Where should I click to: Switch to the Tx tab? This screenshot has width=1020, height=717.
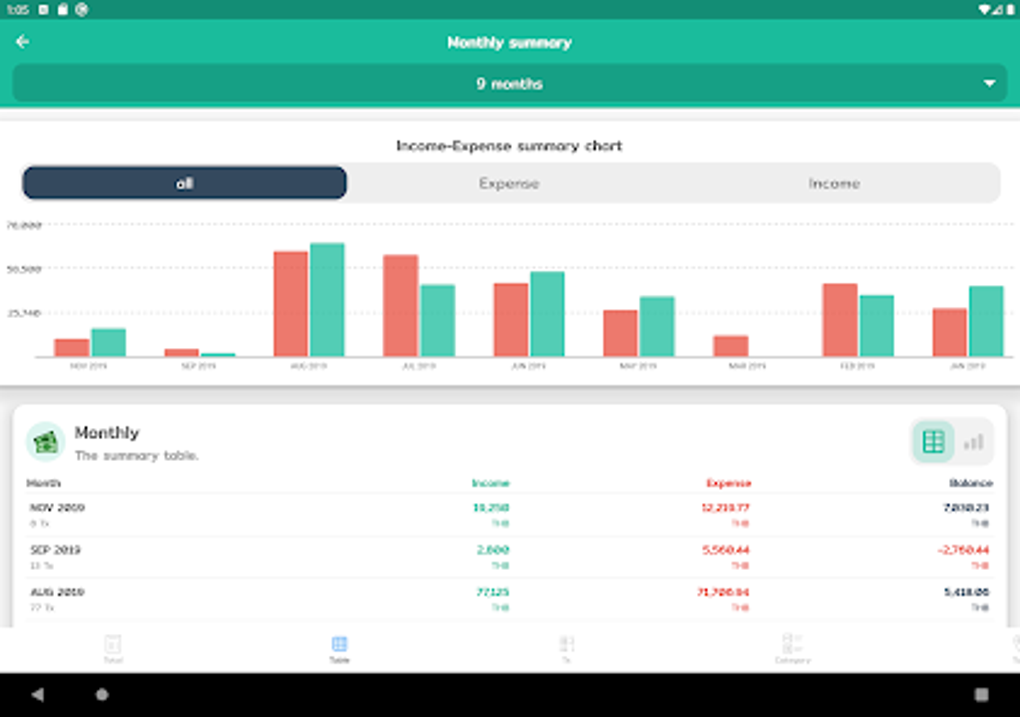(x=566, y=646)
